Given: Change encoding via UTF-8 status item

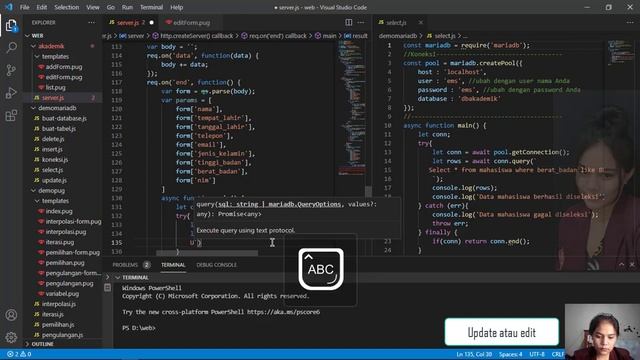Looking at the screenshot, I should click(537, 354).
